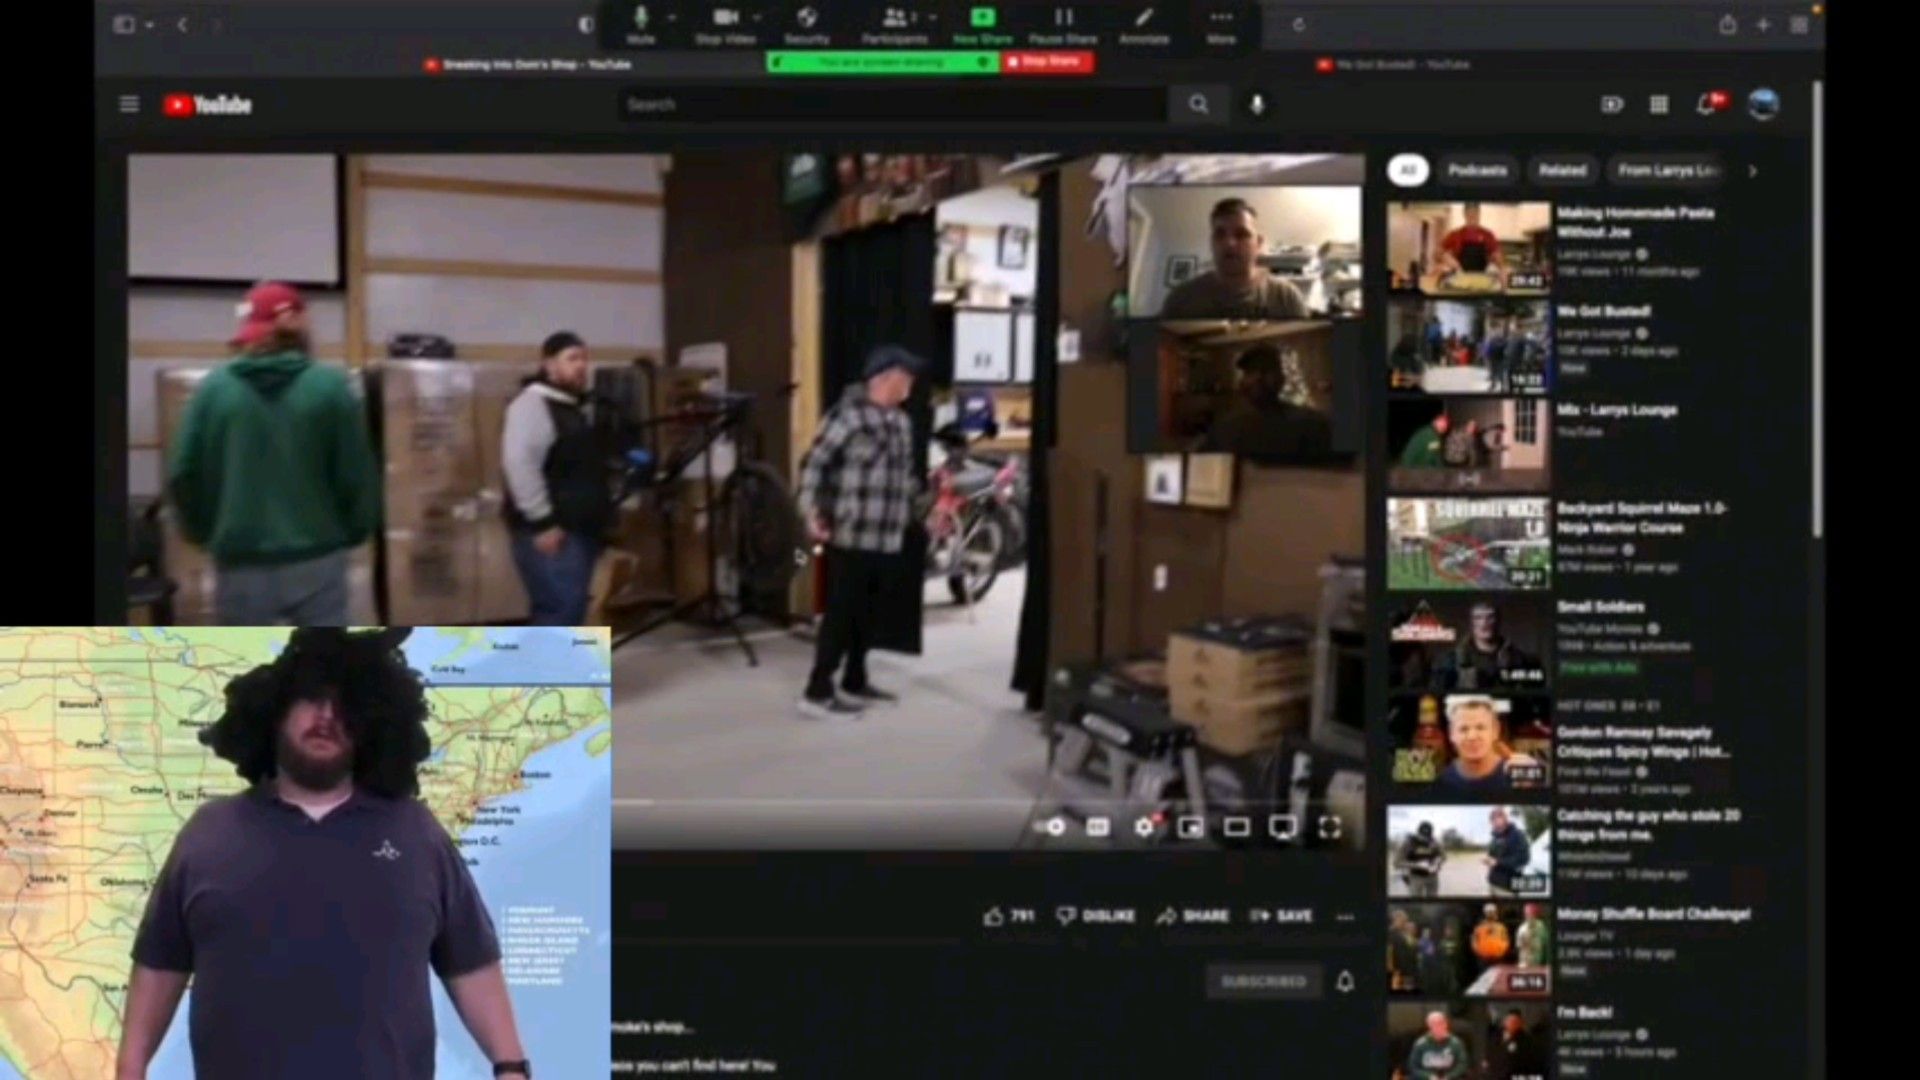This screenshot has width=1920, height=1080.
Task: Click the Dislike button
Action: pos(1096,916)
